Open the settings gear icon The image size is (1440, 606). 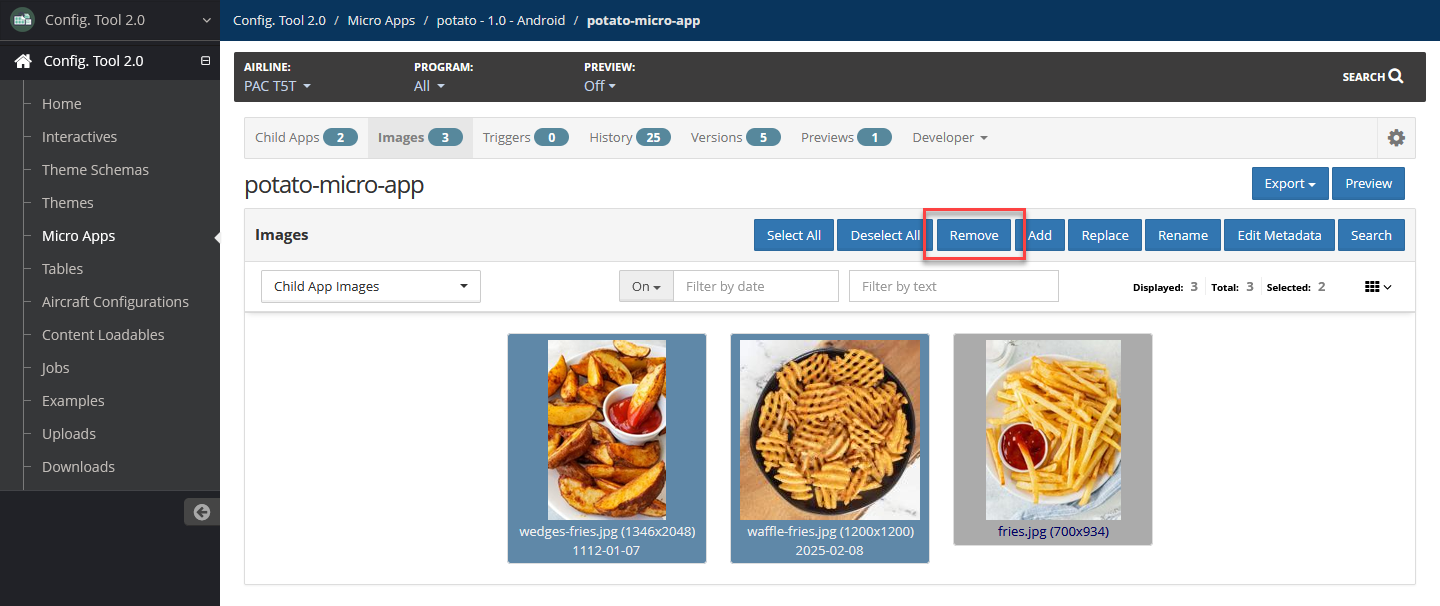point(1396,138)
